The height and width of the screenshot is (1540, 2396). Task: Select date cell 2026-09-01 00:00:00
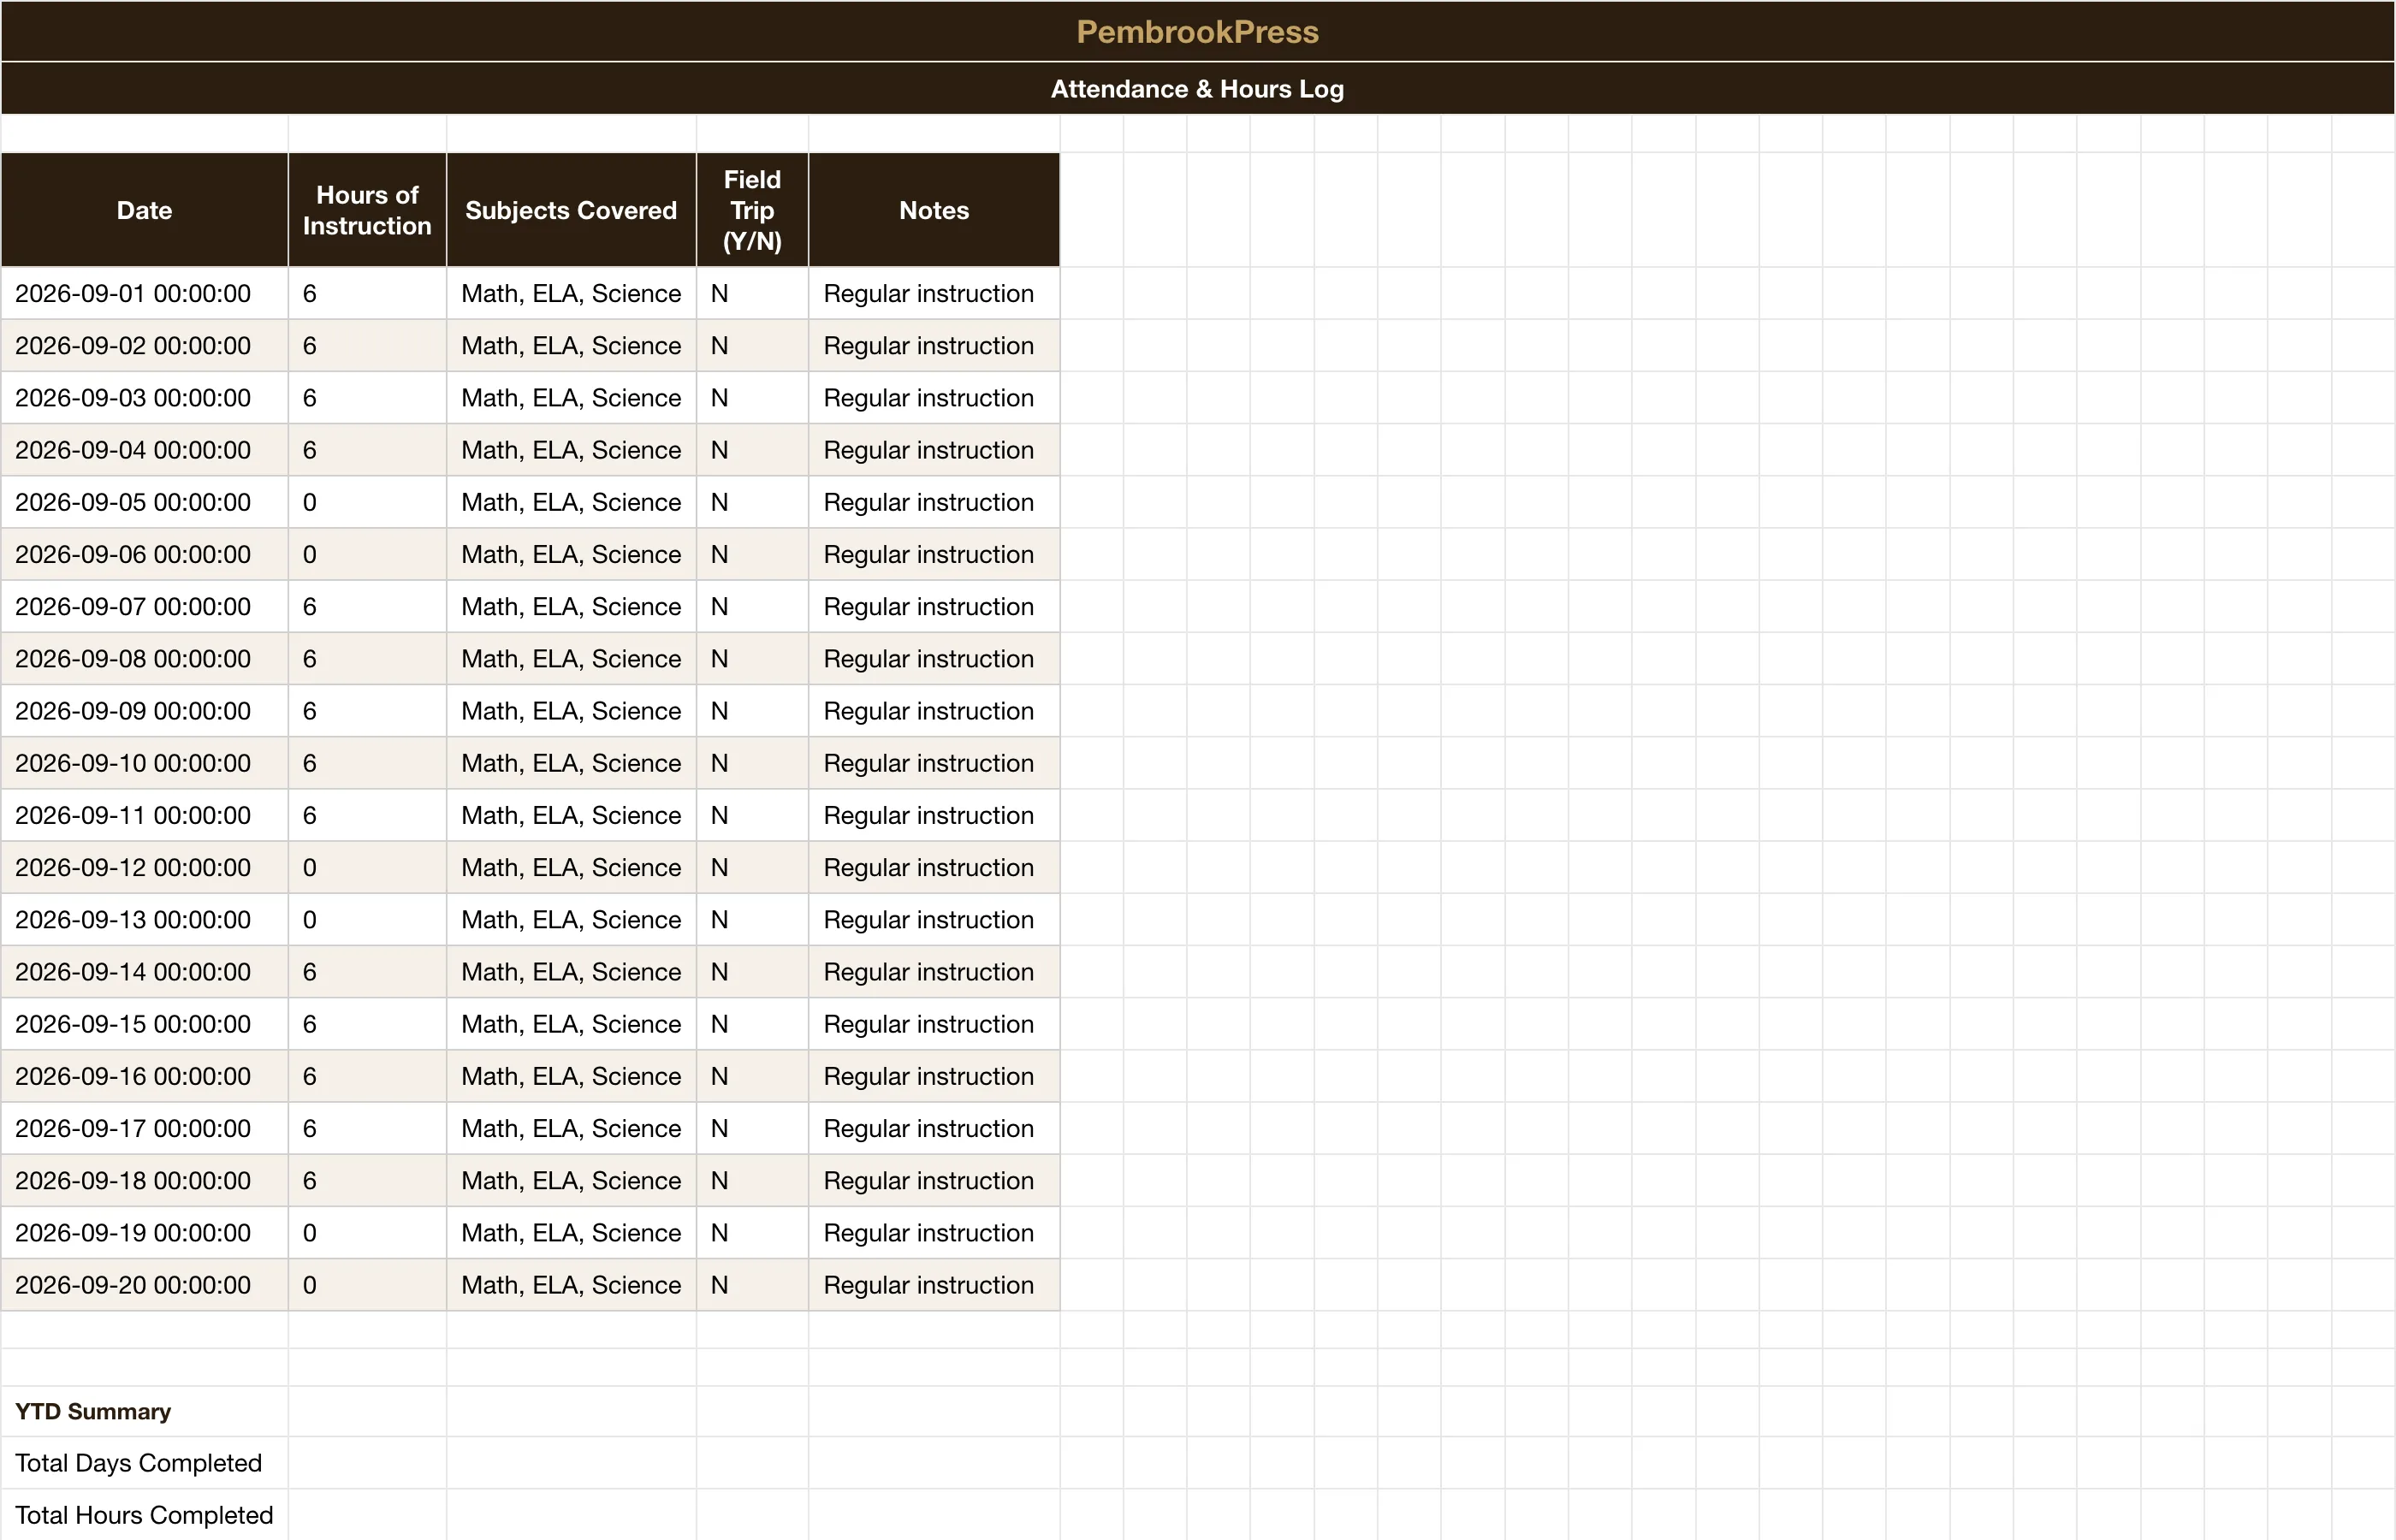coord(145,294)
